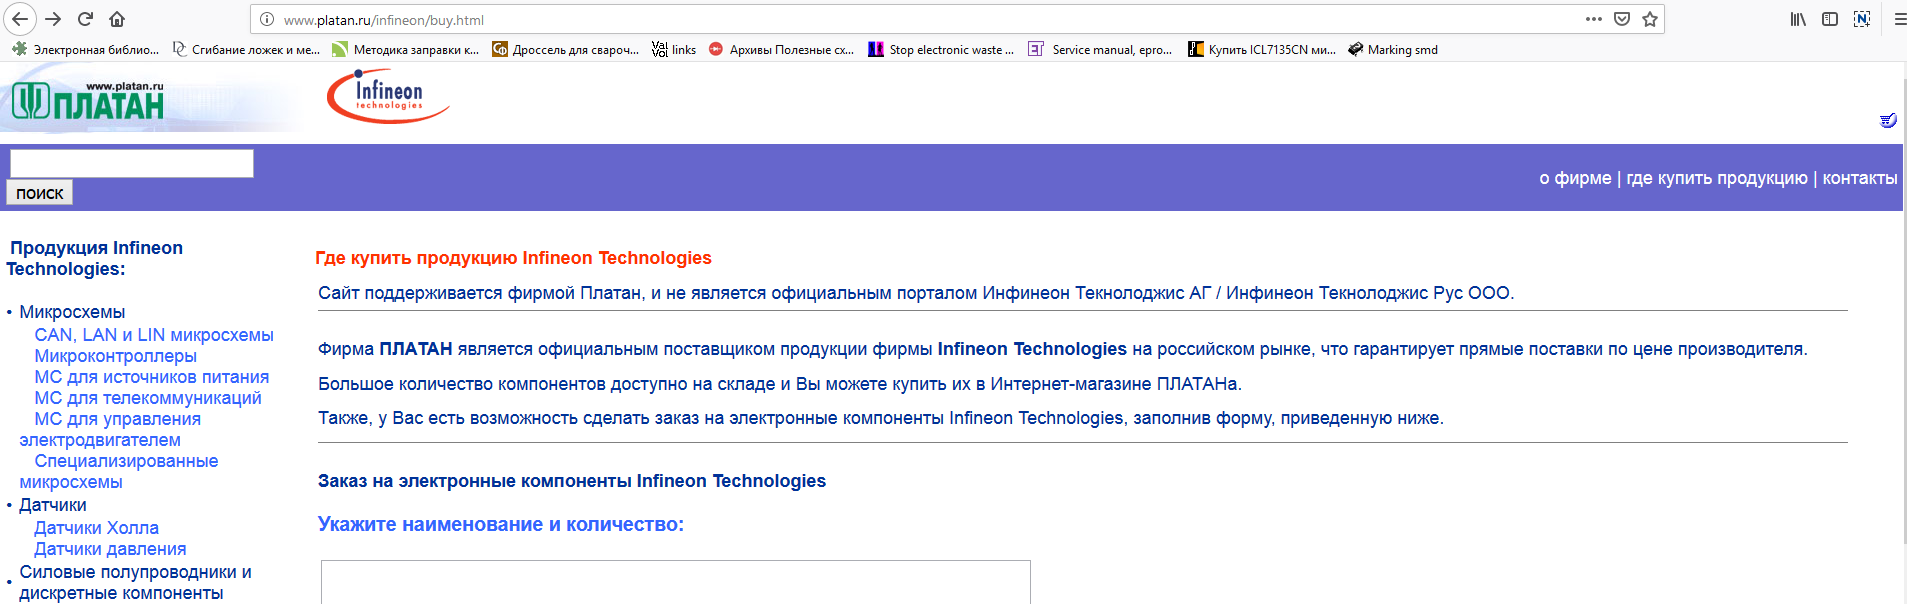Click the Infineon Technologies logo
Image resolution: width=1907 pixels, height=604 pixels.
pos(388,96)
